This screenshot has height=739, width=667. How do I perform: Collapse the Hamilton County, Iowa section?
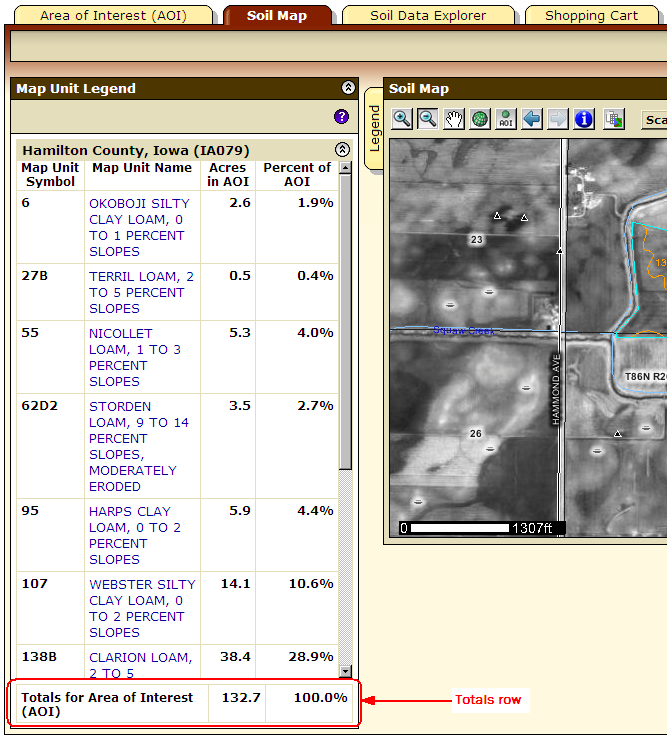tap(342, 149)
